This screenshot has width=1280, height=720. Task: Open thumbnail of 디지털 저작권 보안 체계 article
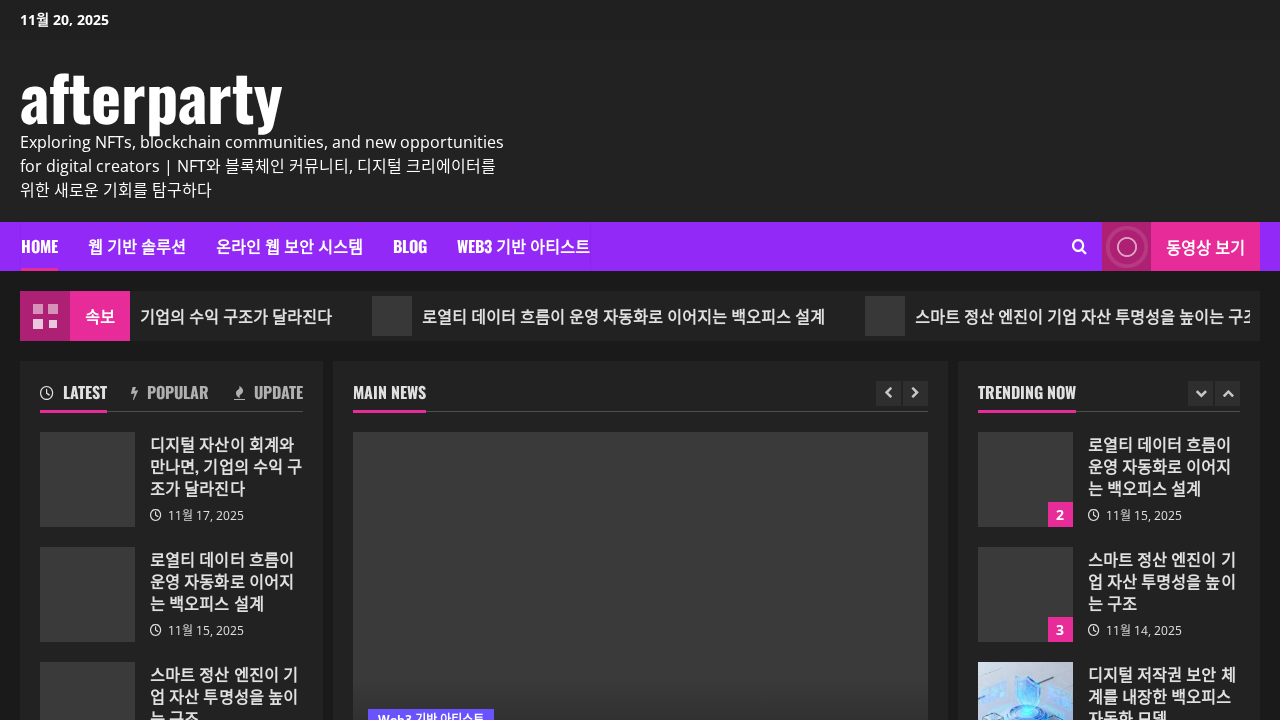pyautogui.click(x=1025, y=691)
